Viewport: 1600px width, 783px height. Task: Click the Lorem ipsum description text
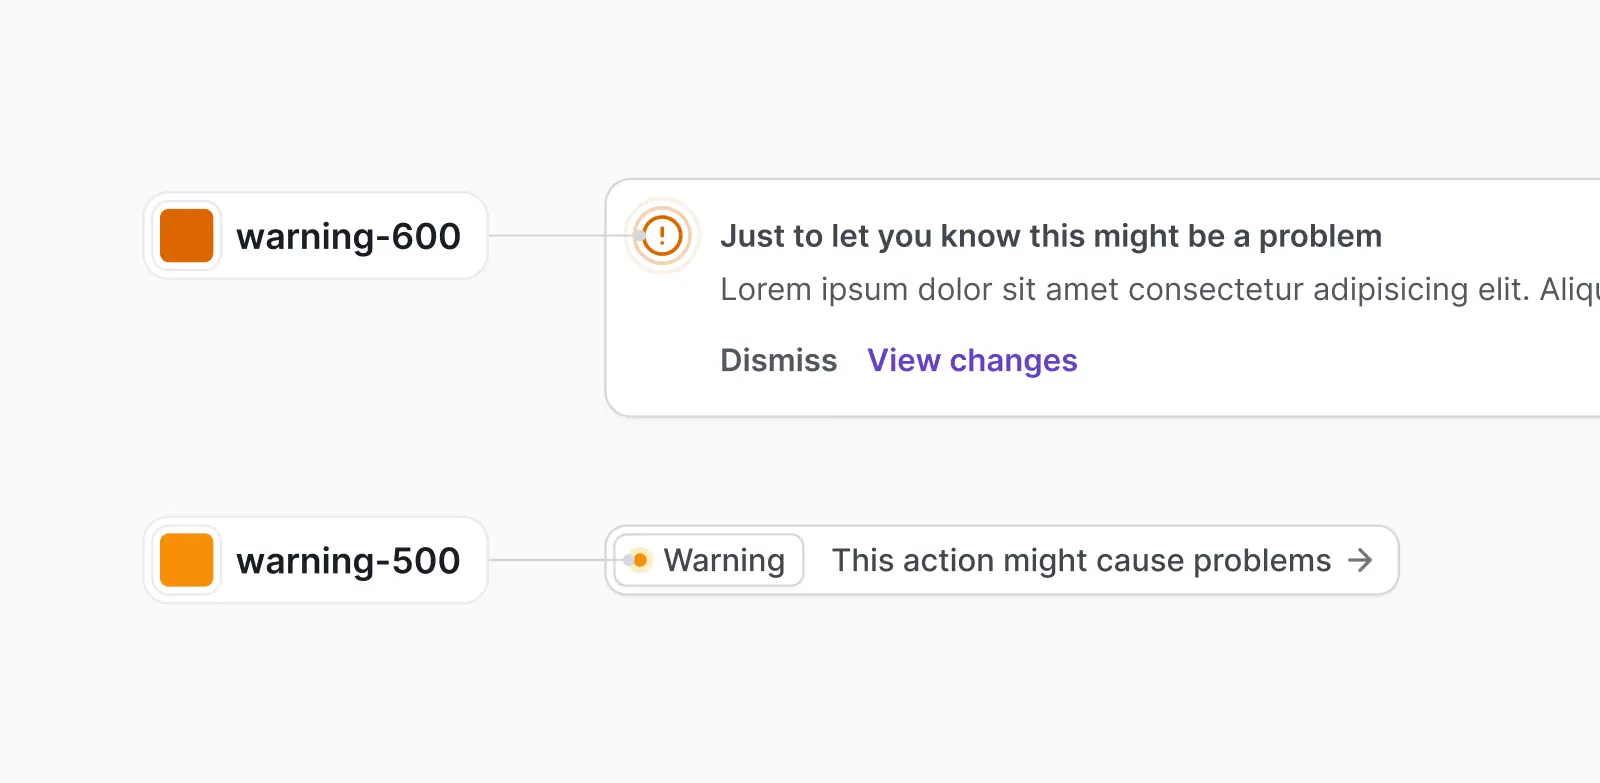click(x=1160, y=289)
